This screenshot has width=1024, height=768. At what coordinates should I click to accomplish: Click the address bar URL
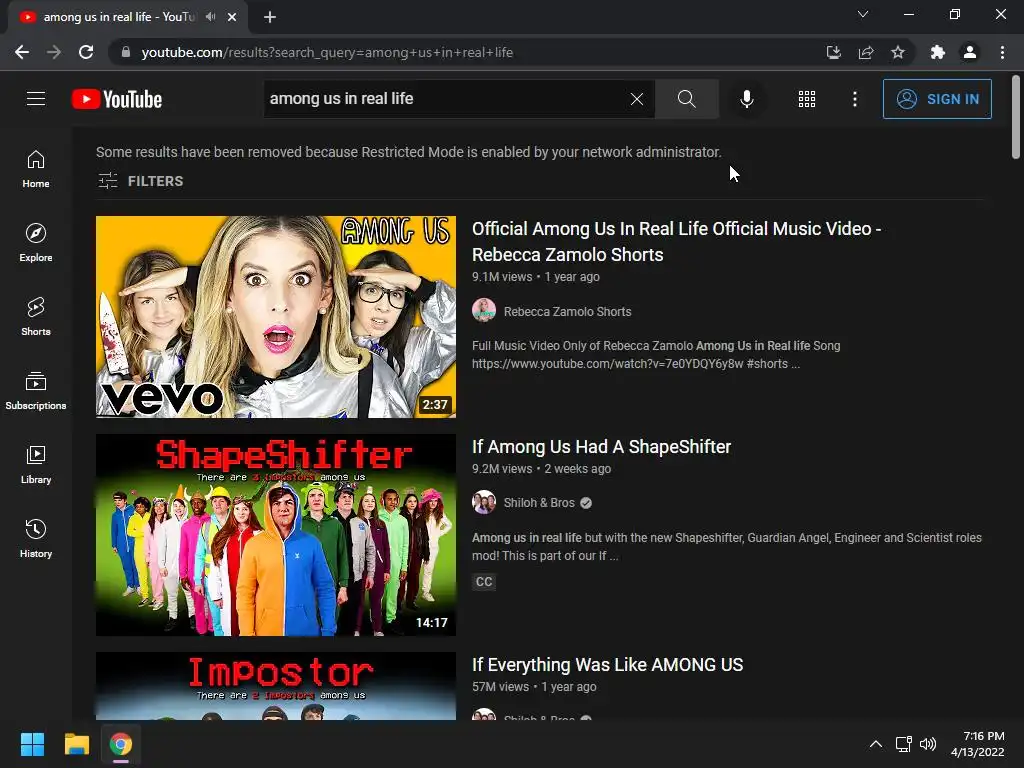(327, 52)
